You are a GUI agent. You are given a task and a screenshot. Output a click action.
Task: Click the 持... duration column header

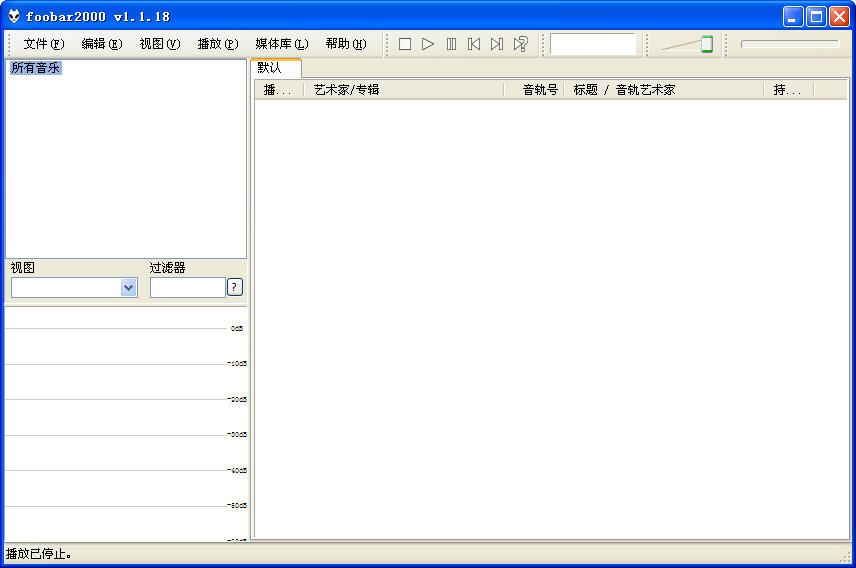788,90
